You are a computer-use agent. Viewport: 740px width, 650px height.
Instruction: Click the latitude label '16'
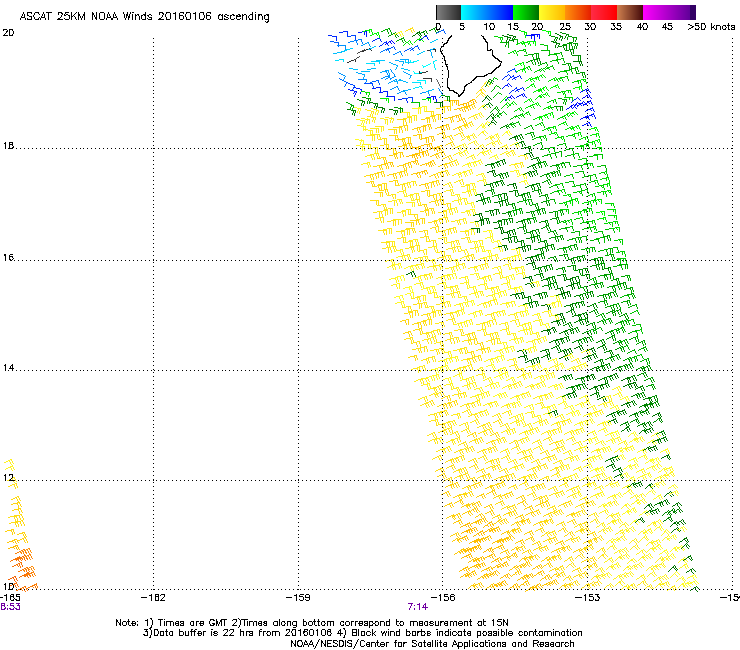pyautogui.click(x=8, y=258)
